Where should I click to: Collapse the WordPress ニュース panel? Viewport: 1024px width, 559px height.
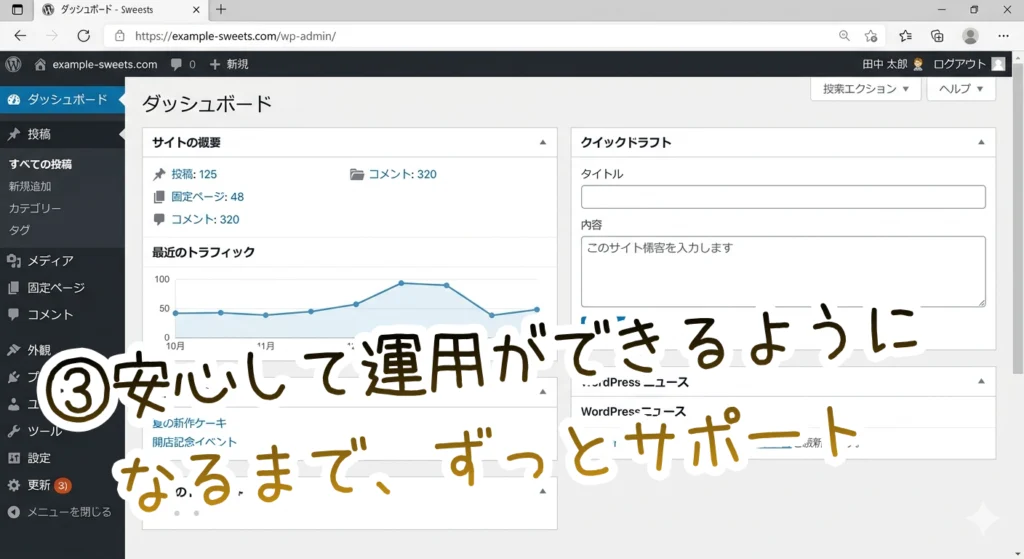coord(981,381)
